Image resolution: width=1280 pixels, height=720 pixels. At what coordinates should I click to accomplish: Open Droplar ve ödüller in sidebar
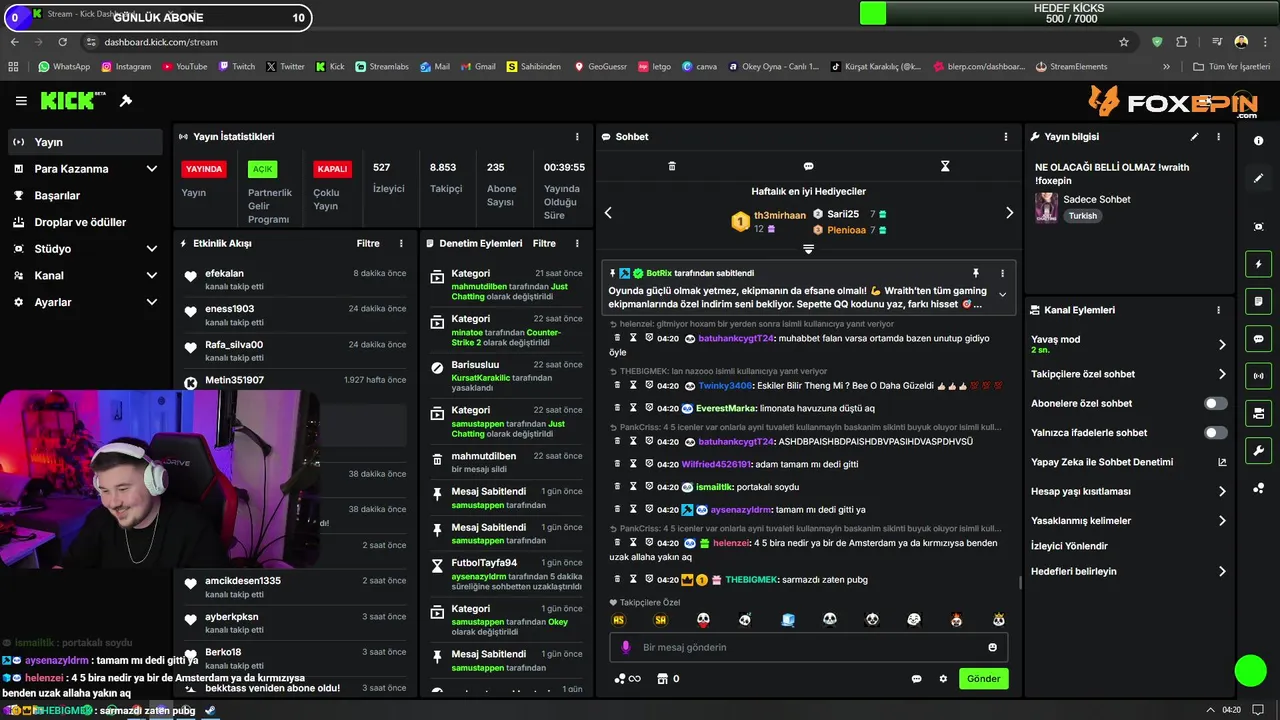(x=85, y=222)
